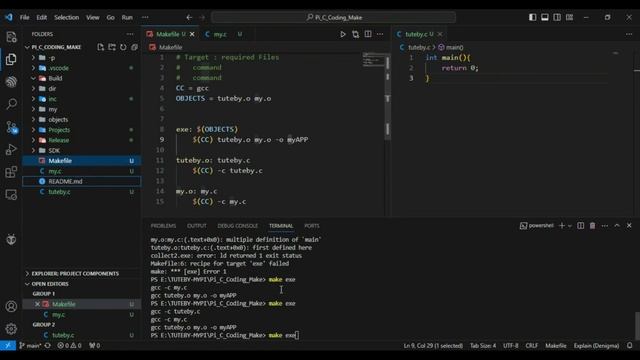The image size is (640, 360).
Task: Open errors and warnings count in status bar
Action: [69, 345]
